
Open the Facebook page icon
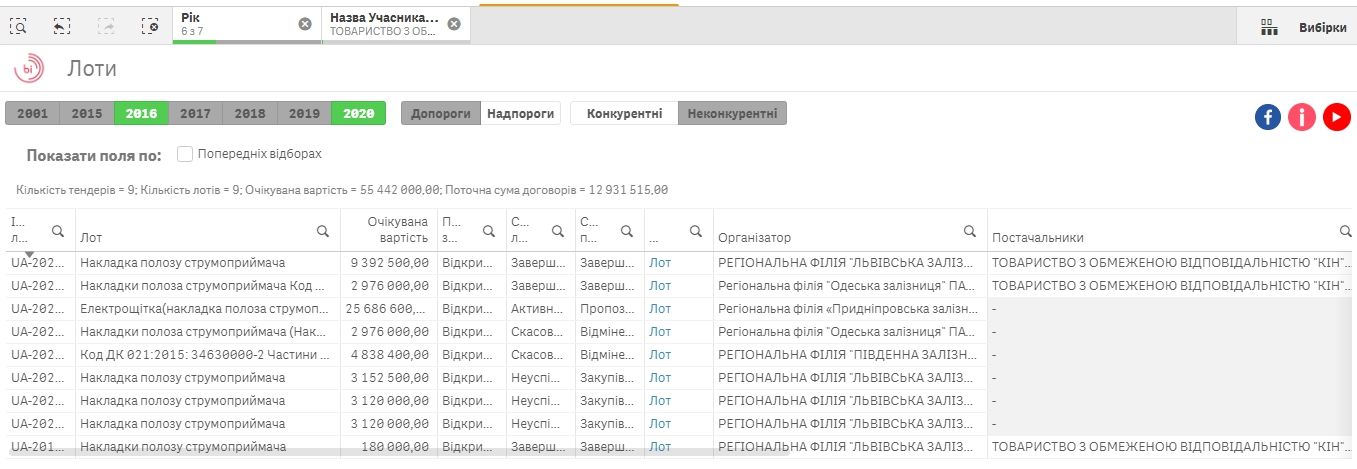[1268, 117]
